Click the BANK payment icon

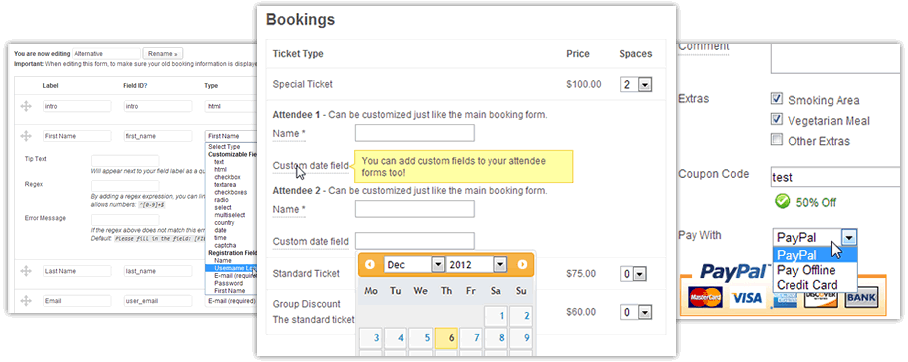coord(861,298)
